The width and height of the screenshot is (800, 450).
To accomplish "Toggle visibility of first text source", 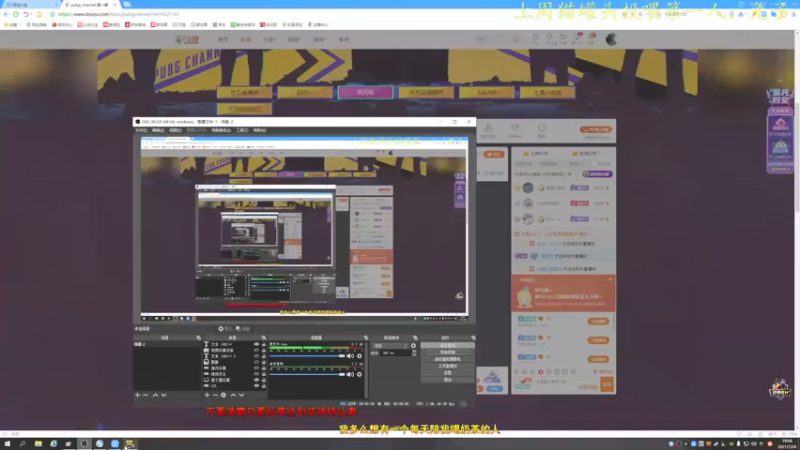I will (257, 344).
